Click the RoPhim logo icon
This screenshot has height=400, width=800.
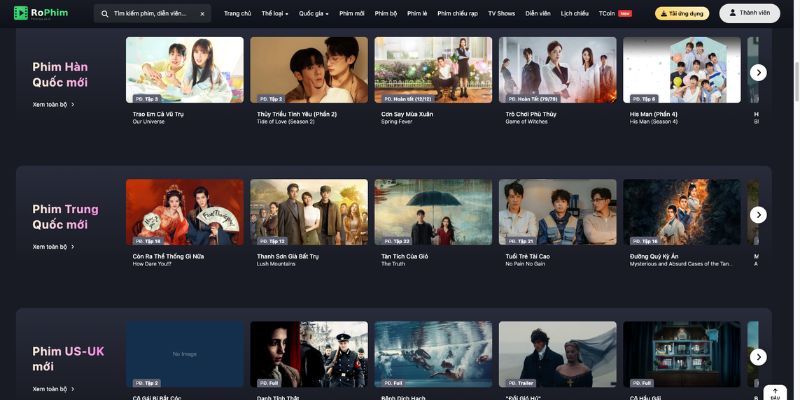click(x=19, y=14)
